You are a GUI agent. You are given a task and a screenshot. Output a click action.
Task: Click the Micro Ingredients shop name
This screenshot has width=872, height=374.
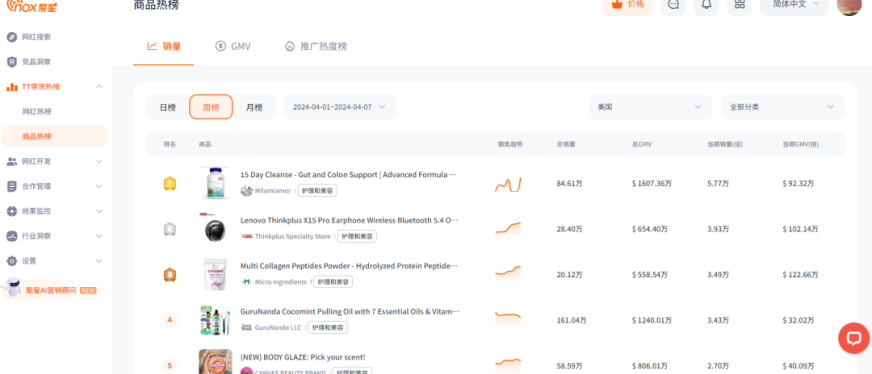(x=281, y=282)
